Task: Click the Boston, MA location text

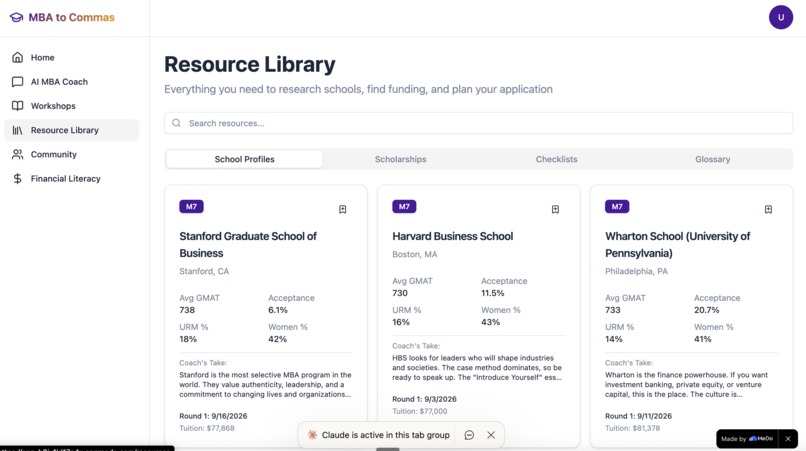Action: point(415,255)
